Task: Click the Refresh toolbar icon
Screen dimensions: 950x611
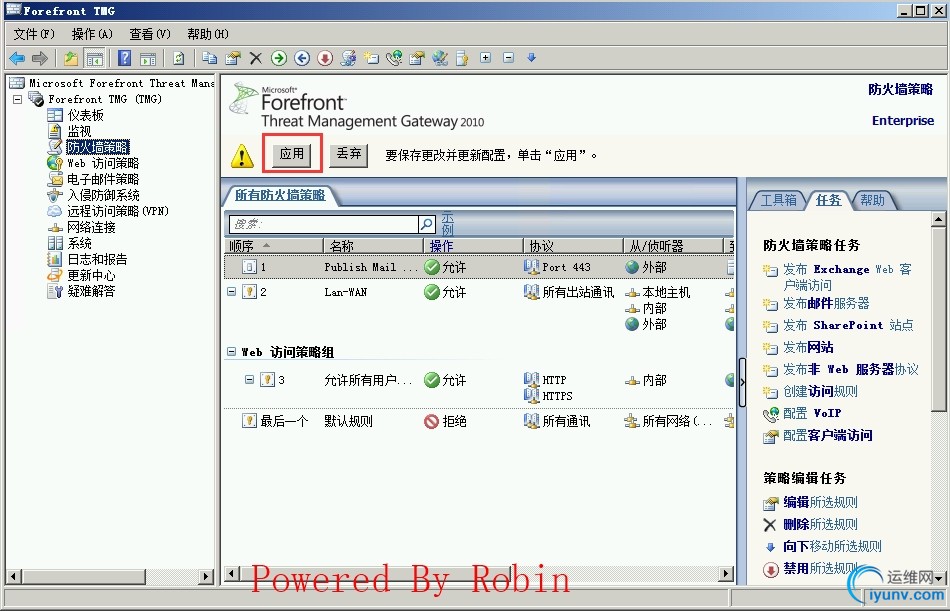Action: click(178, 58)
